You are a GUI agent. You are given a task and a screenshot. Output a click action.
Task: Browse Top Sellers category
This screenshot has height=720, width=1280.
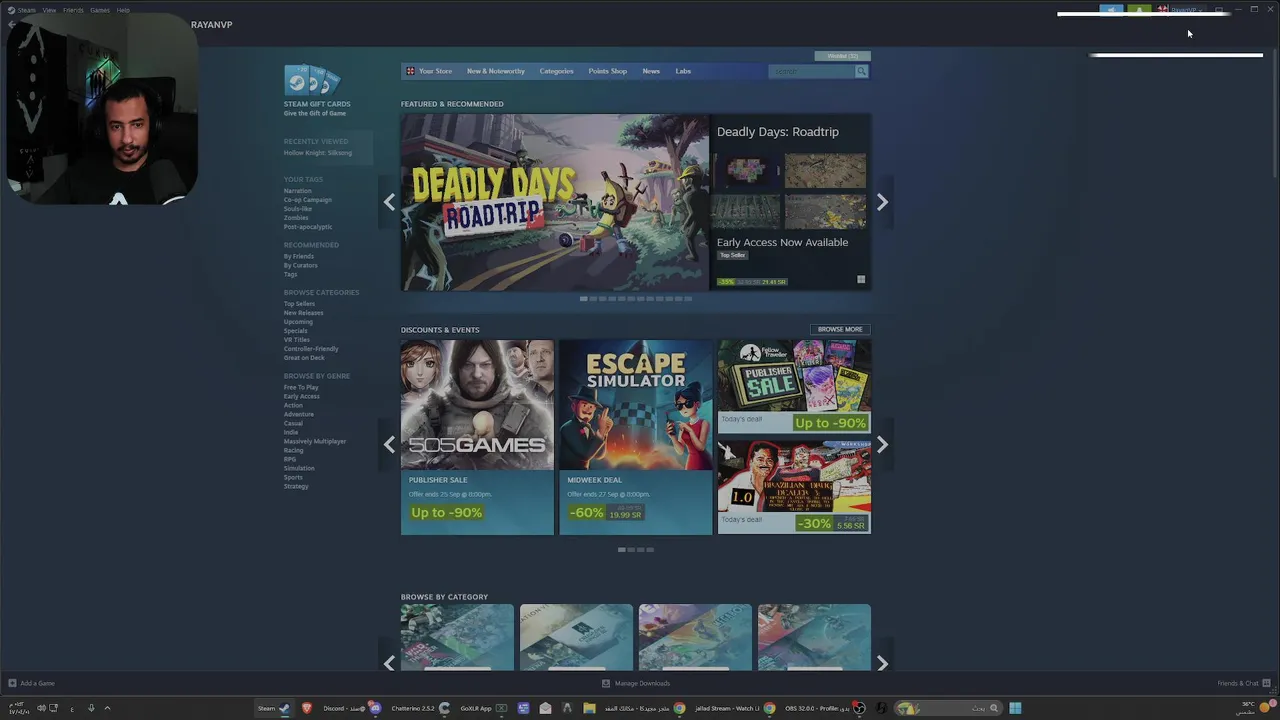tap(299, 304)
